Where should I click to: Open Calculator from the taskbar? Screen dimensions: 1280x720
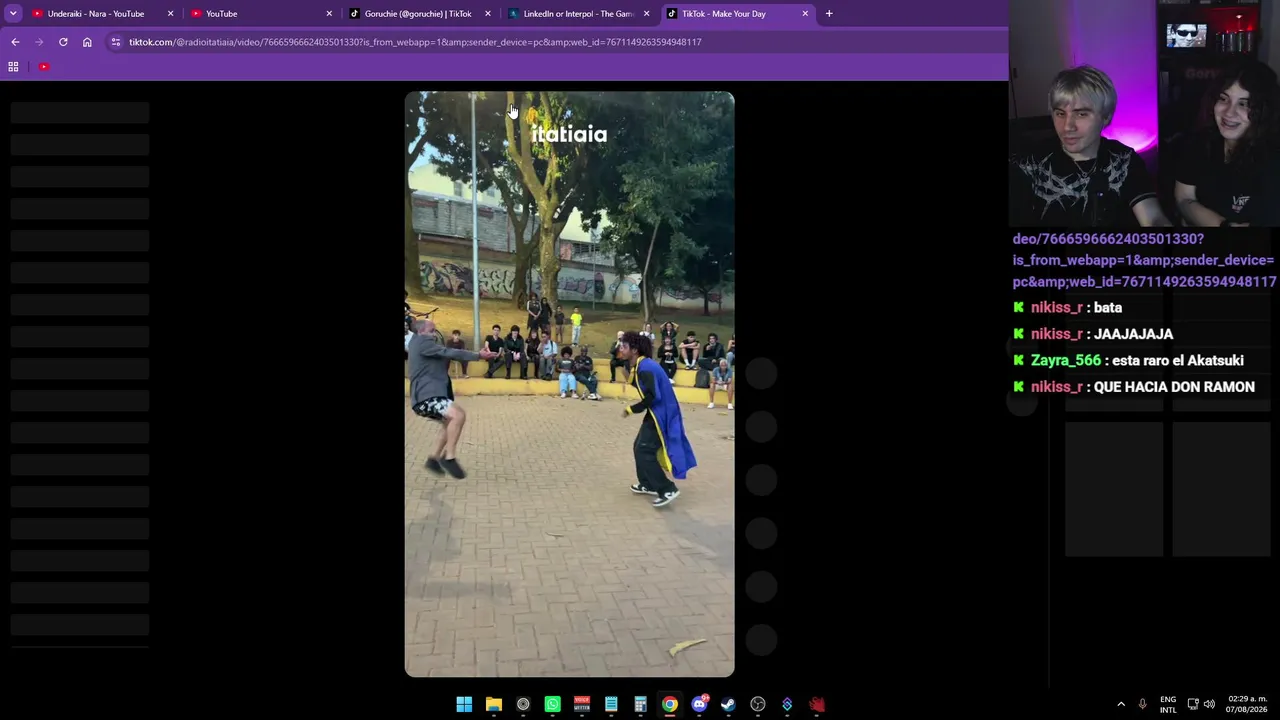[x=640, y=705]
